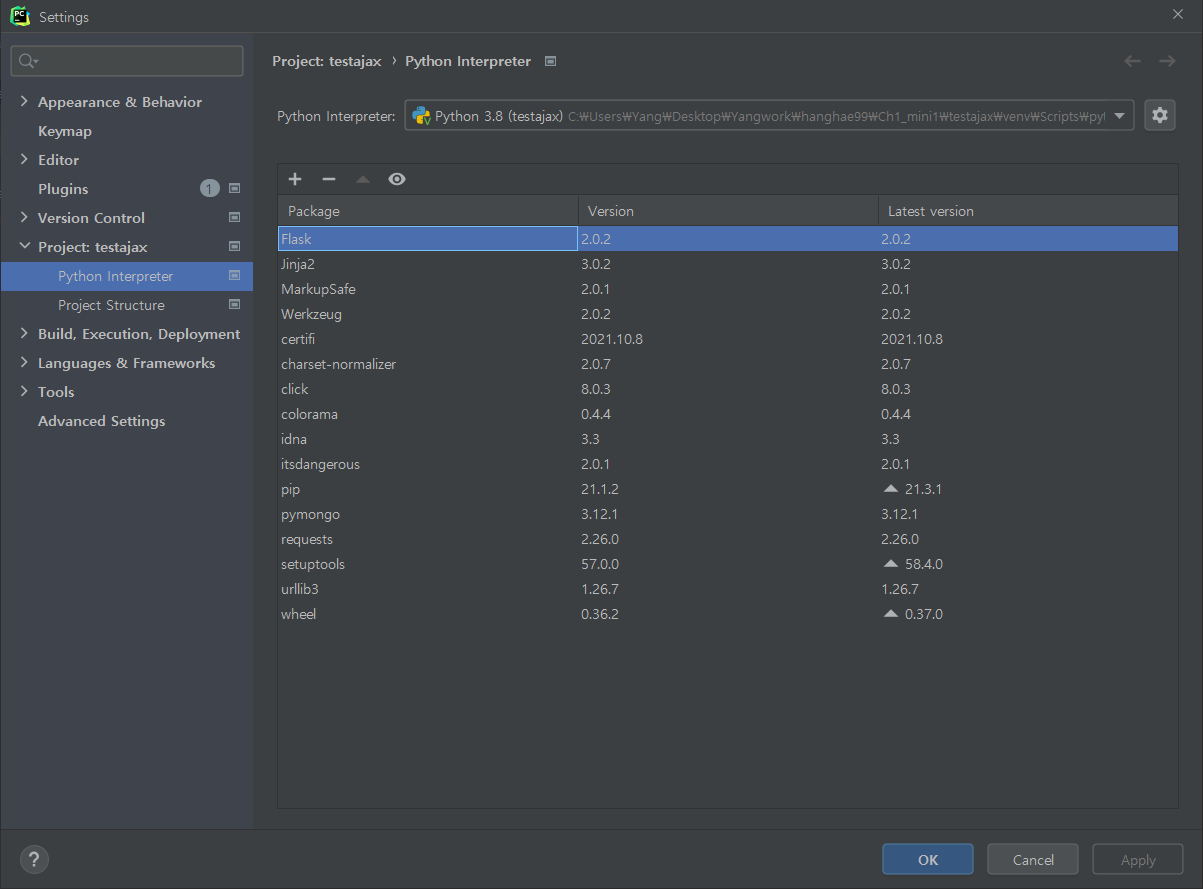
Task: Go back with the left arrow icon
Action: pos(1132,61)
